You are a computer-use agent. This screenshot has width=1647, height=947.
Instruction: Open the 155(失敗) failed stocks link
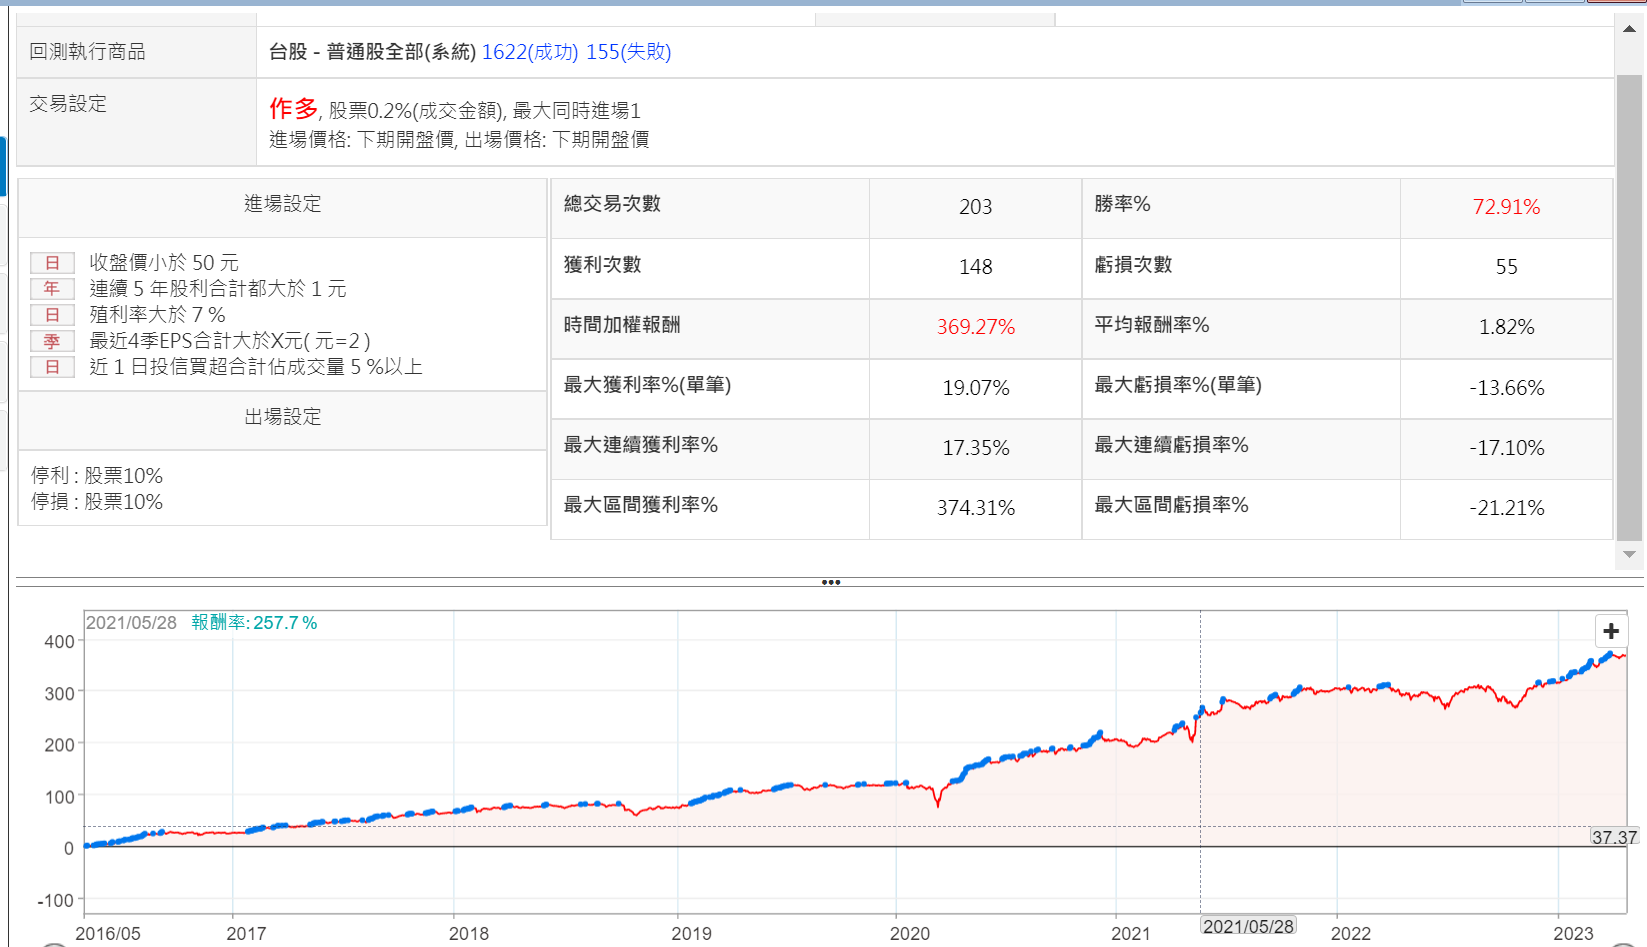click(x=628, y=52)
